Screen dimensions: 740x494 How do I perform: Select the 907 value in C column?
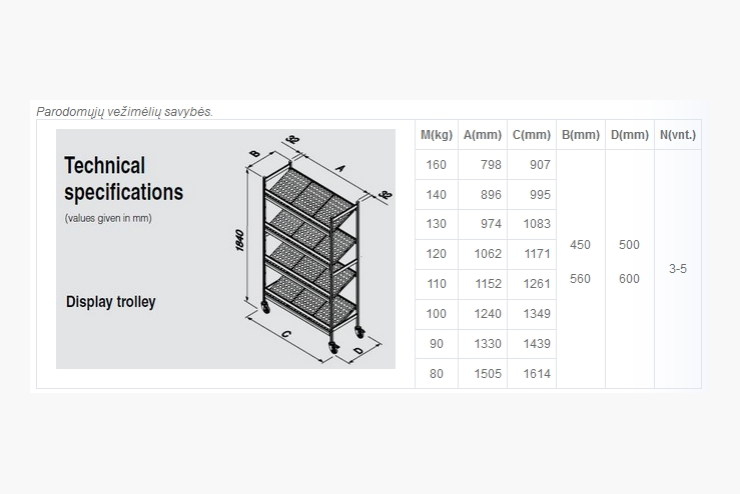pos(540,165)
